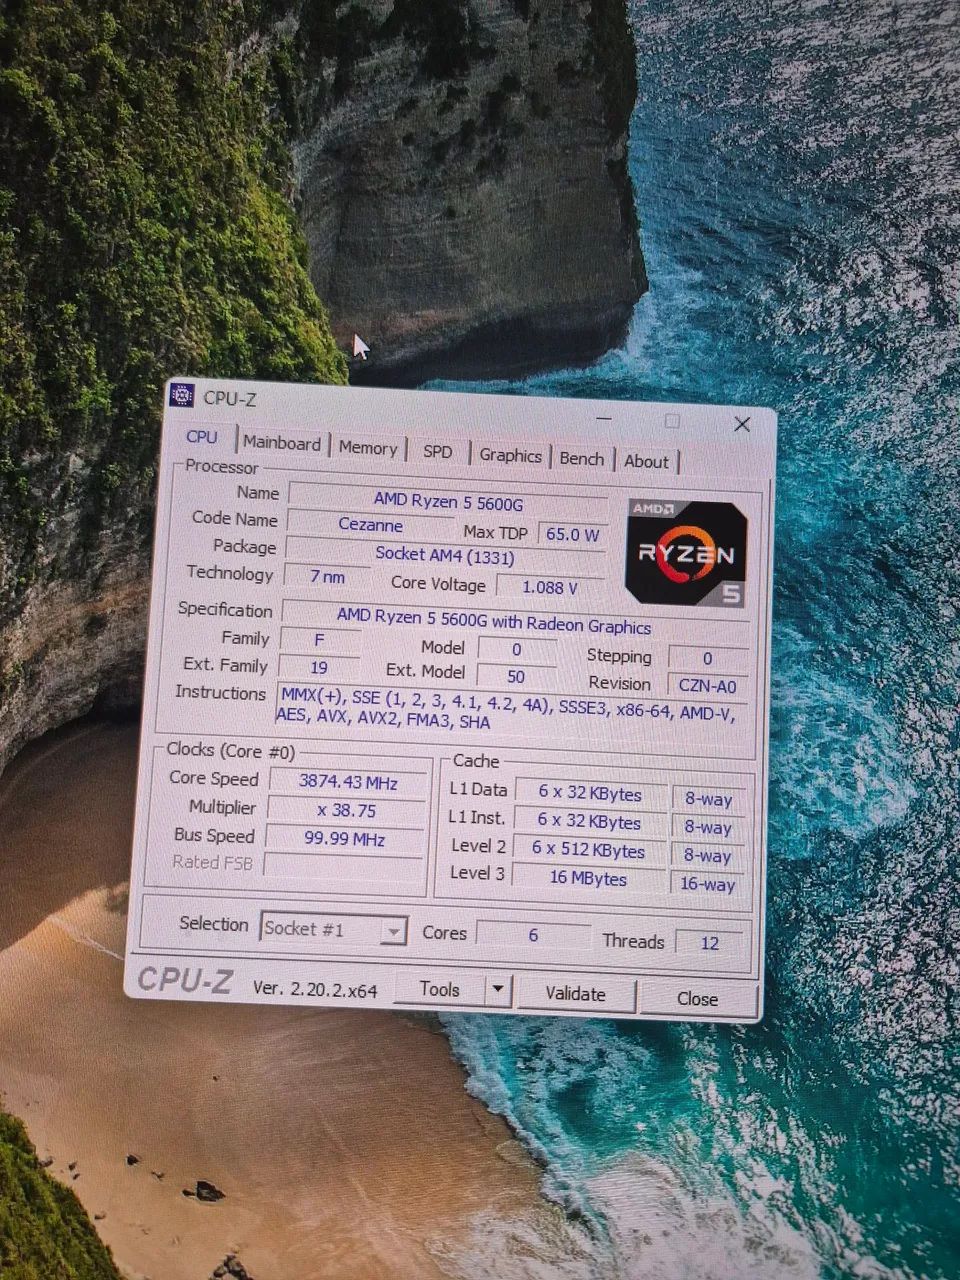Click the Ext. Model value 50

tap(516, 677)
